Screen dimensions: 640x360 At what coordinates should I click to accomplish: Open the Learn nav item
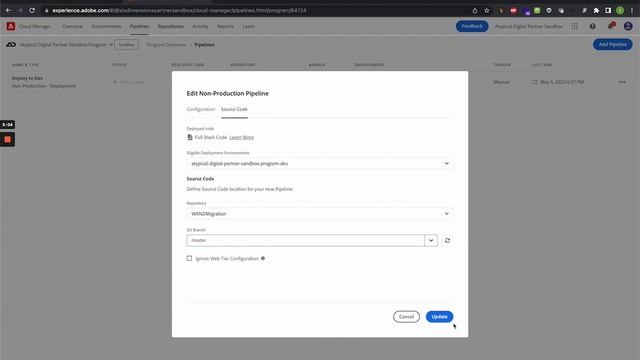[x=248, y=26]
